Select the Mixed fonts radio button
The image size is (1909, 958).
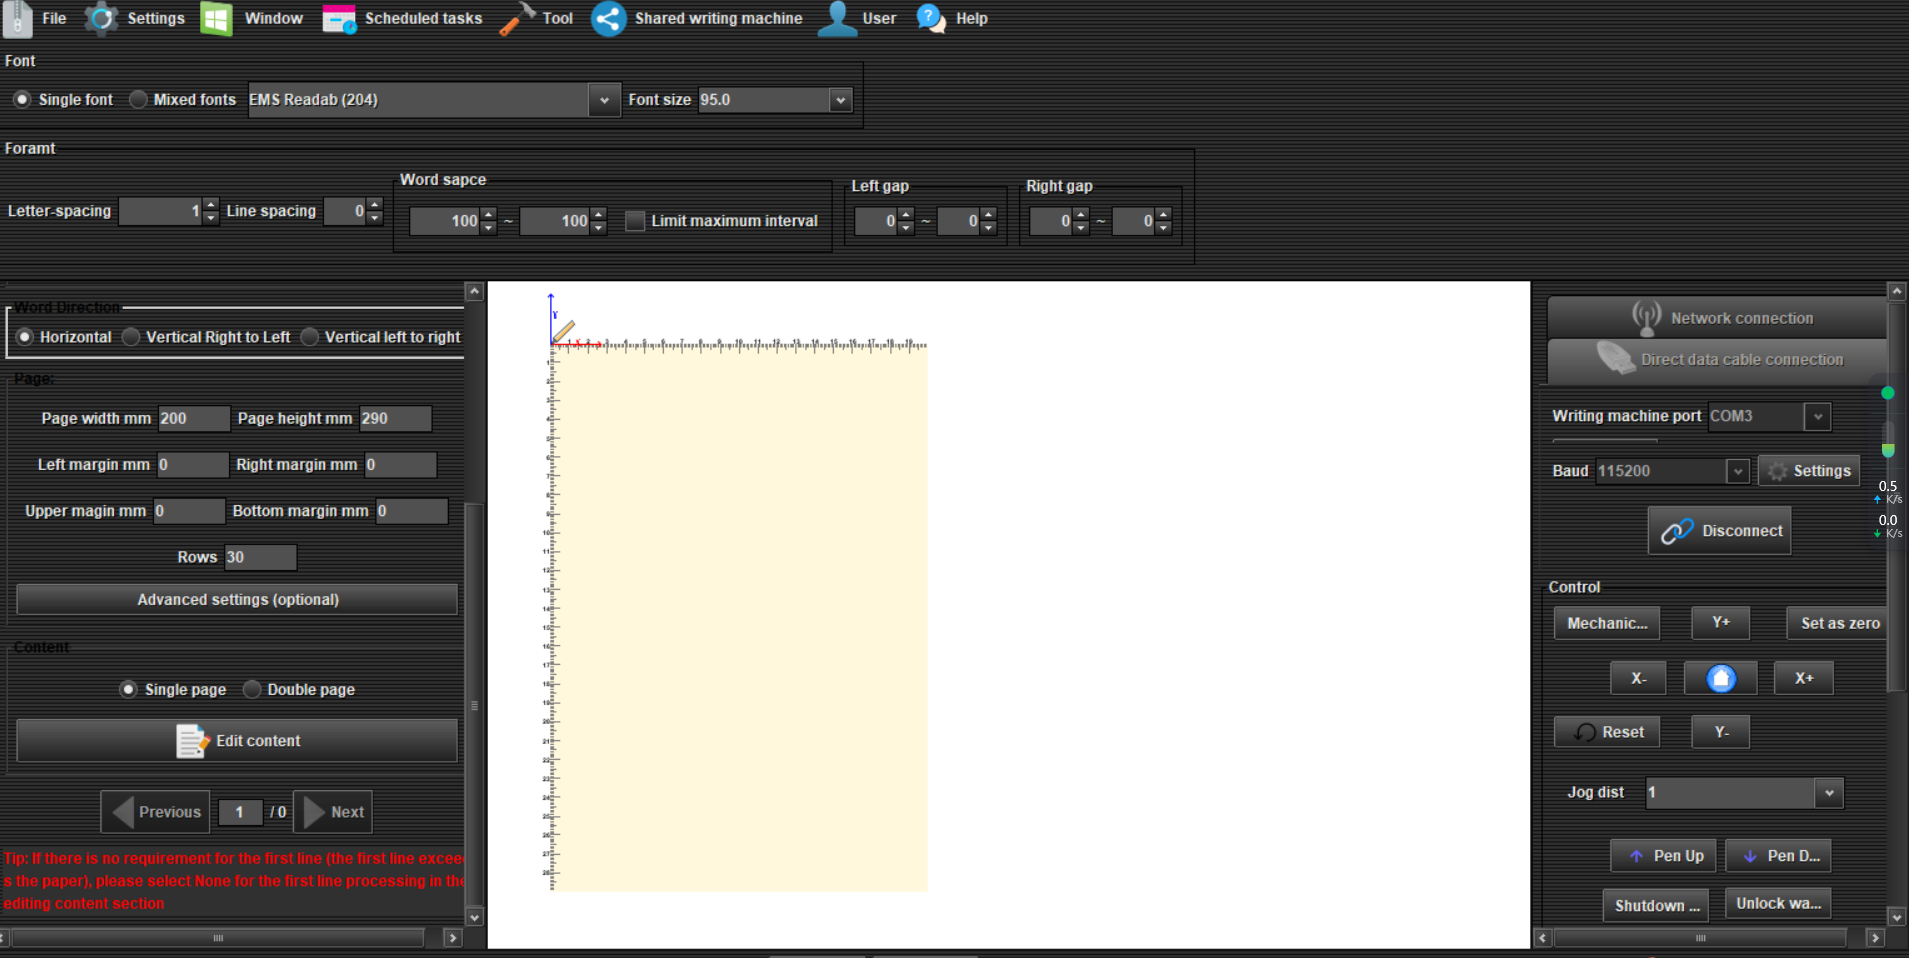pos(139,100)
